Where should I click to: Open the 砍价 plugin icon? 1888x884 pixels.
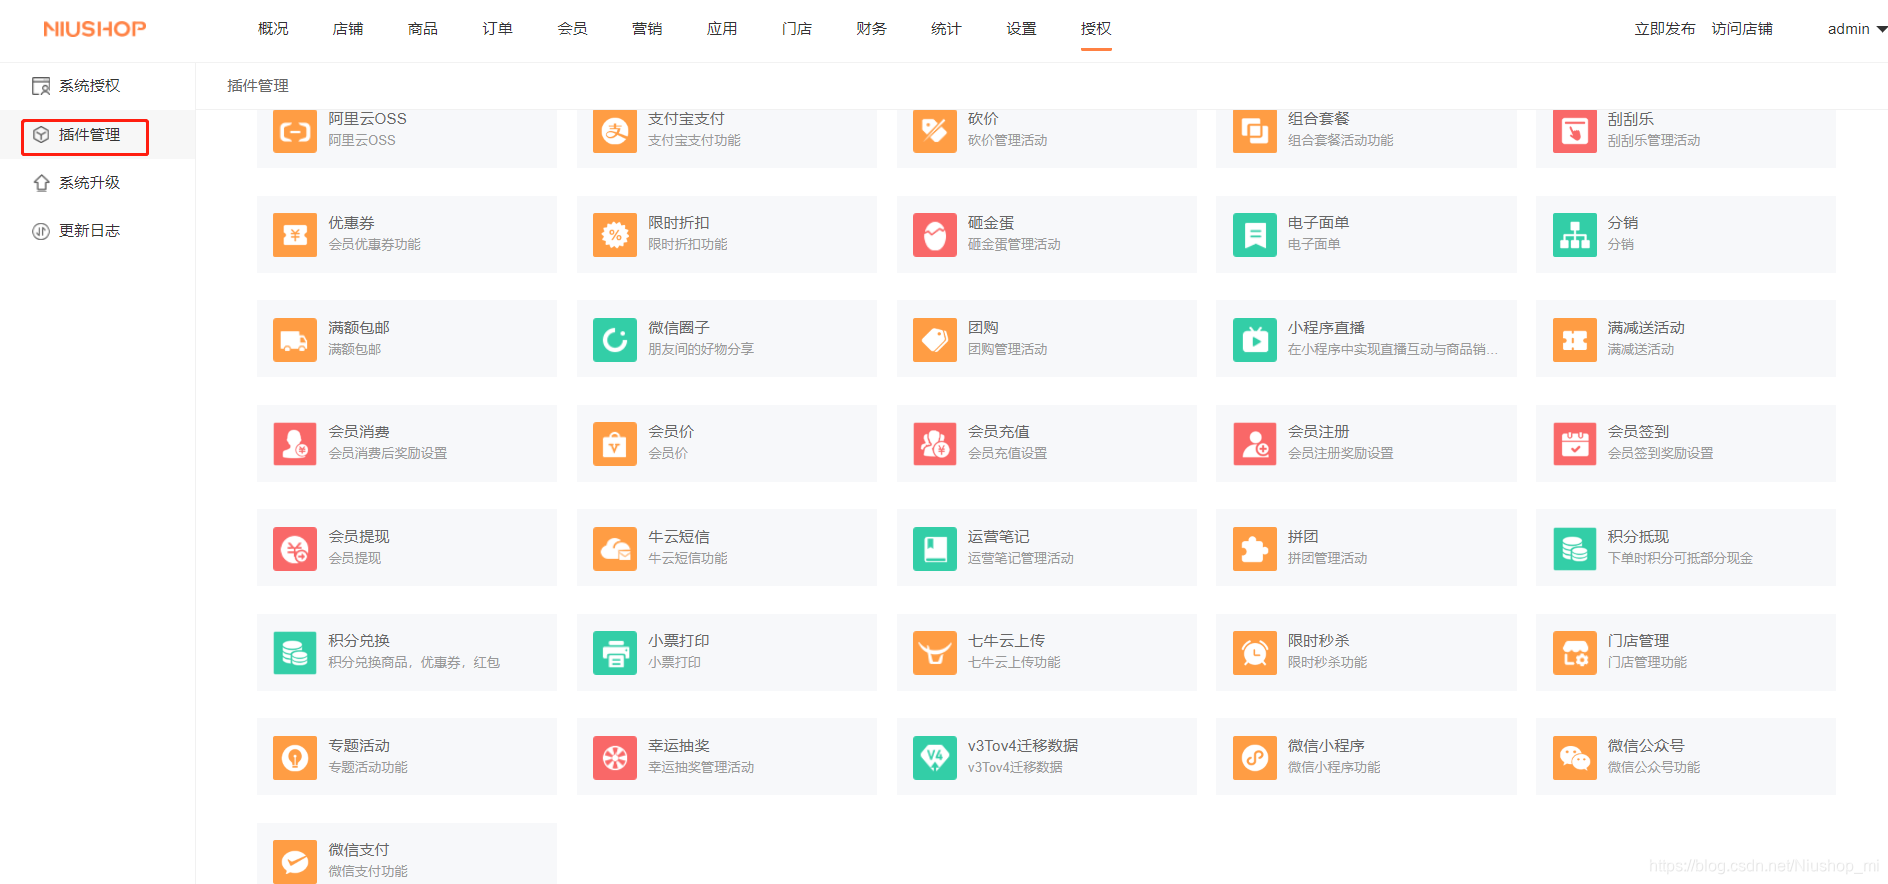[x=935, y=131]
